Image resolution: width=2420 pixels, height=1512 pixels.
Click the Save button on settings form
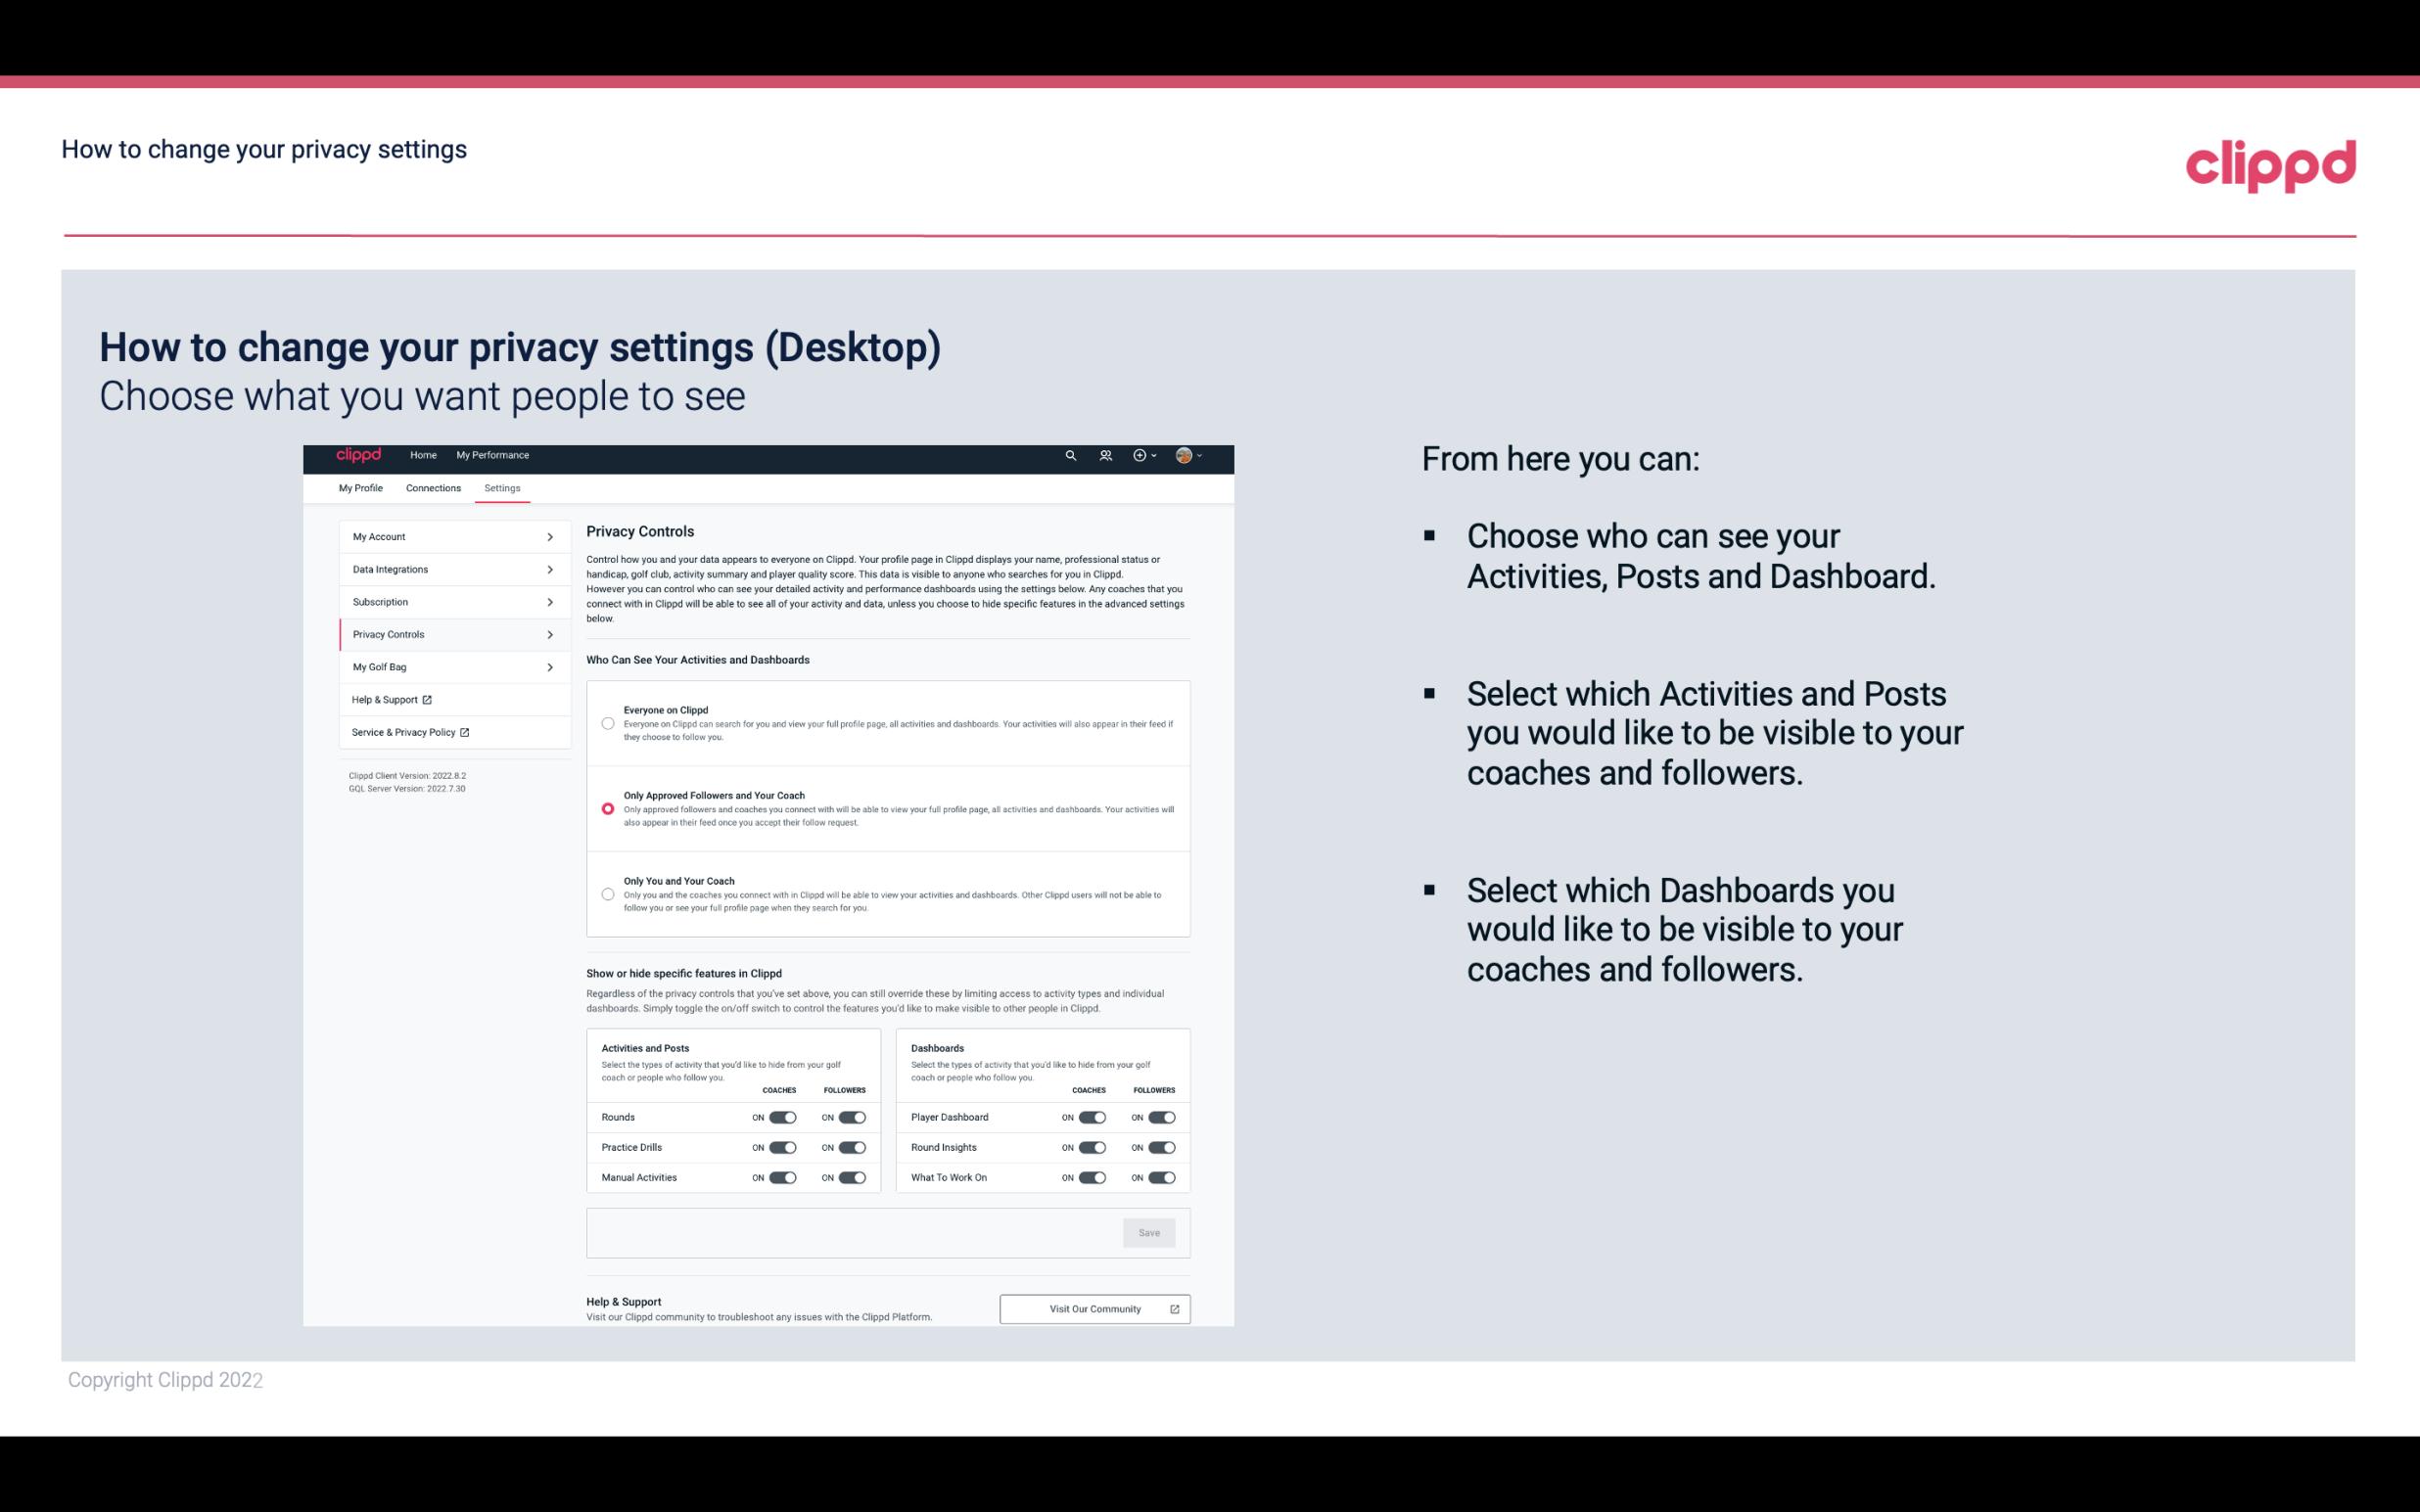1150,1233
